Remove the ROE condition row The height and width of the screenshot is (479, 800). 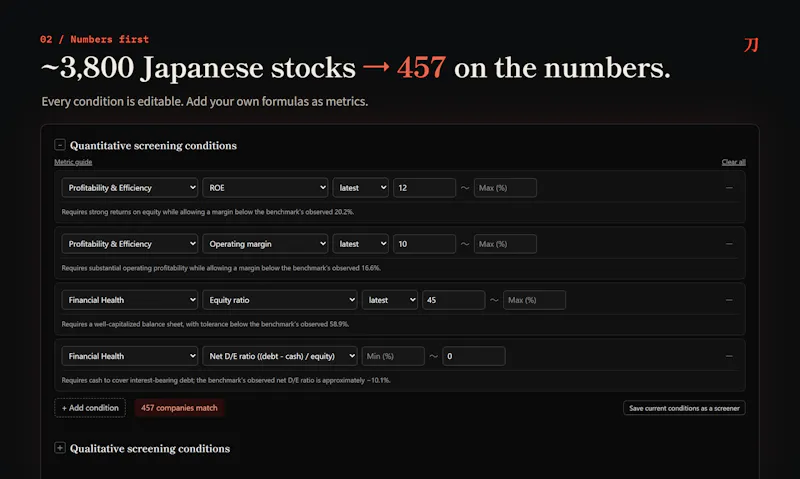[729, 188]
